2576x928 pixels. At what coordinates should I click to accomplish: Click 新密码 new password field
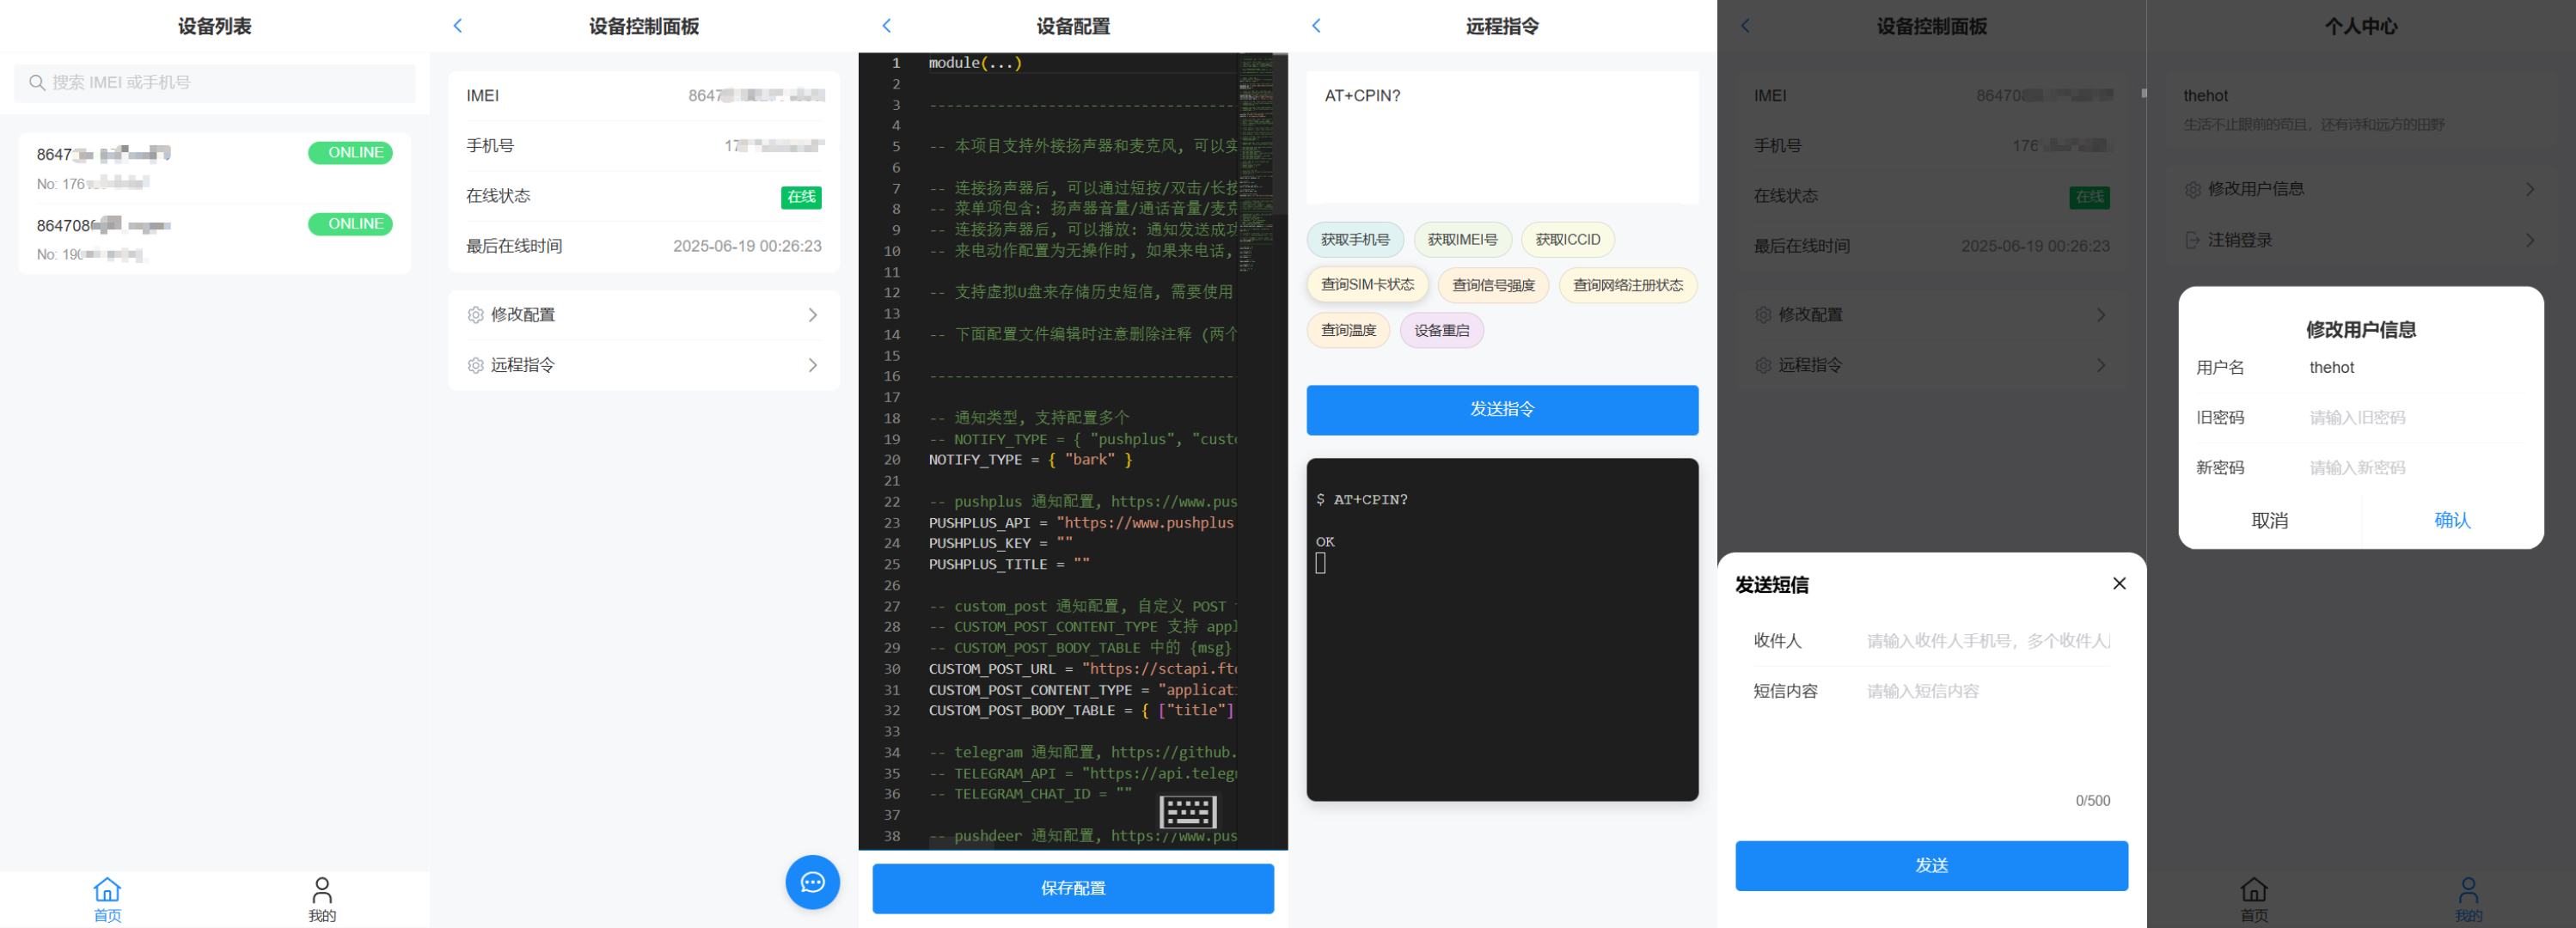[x=2418, y=468]
